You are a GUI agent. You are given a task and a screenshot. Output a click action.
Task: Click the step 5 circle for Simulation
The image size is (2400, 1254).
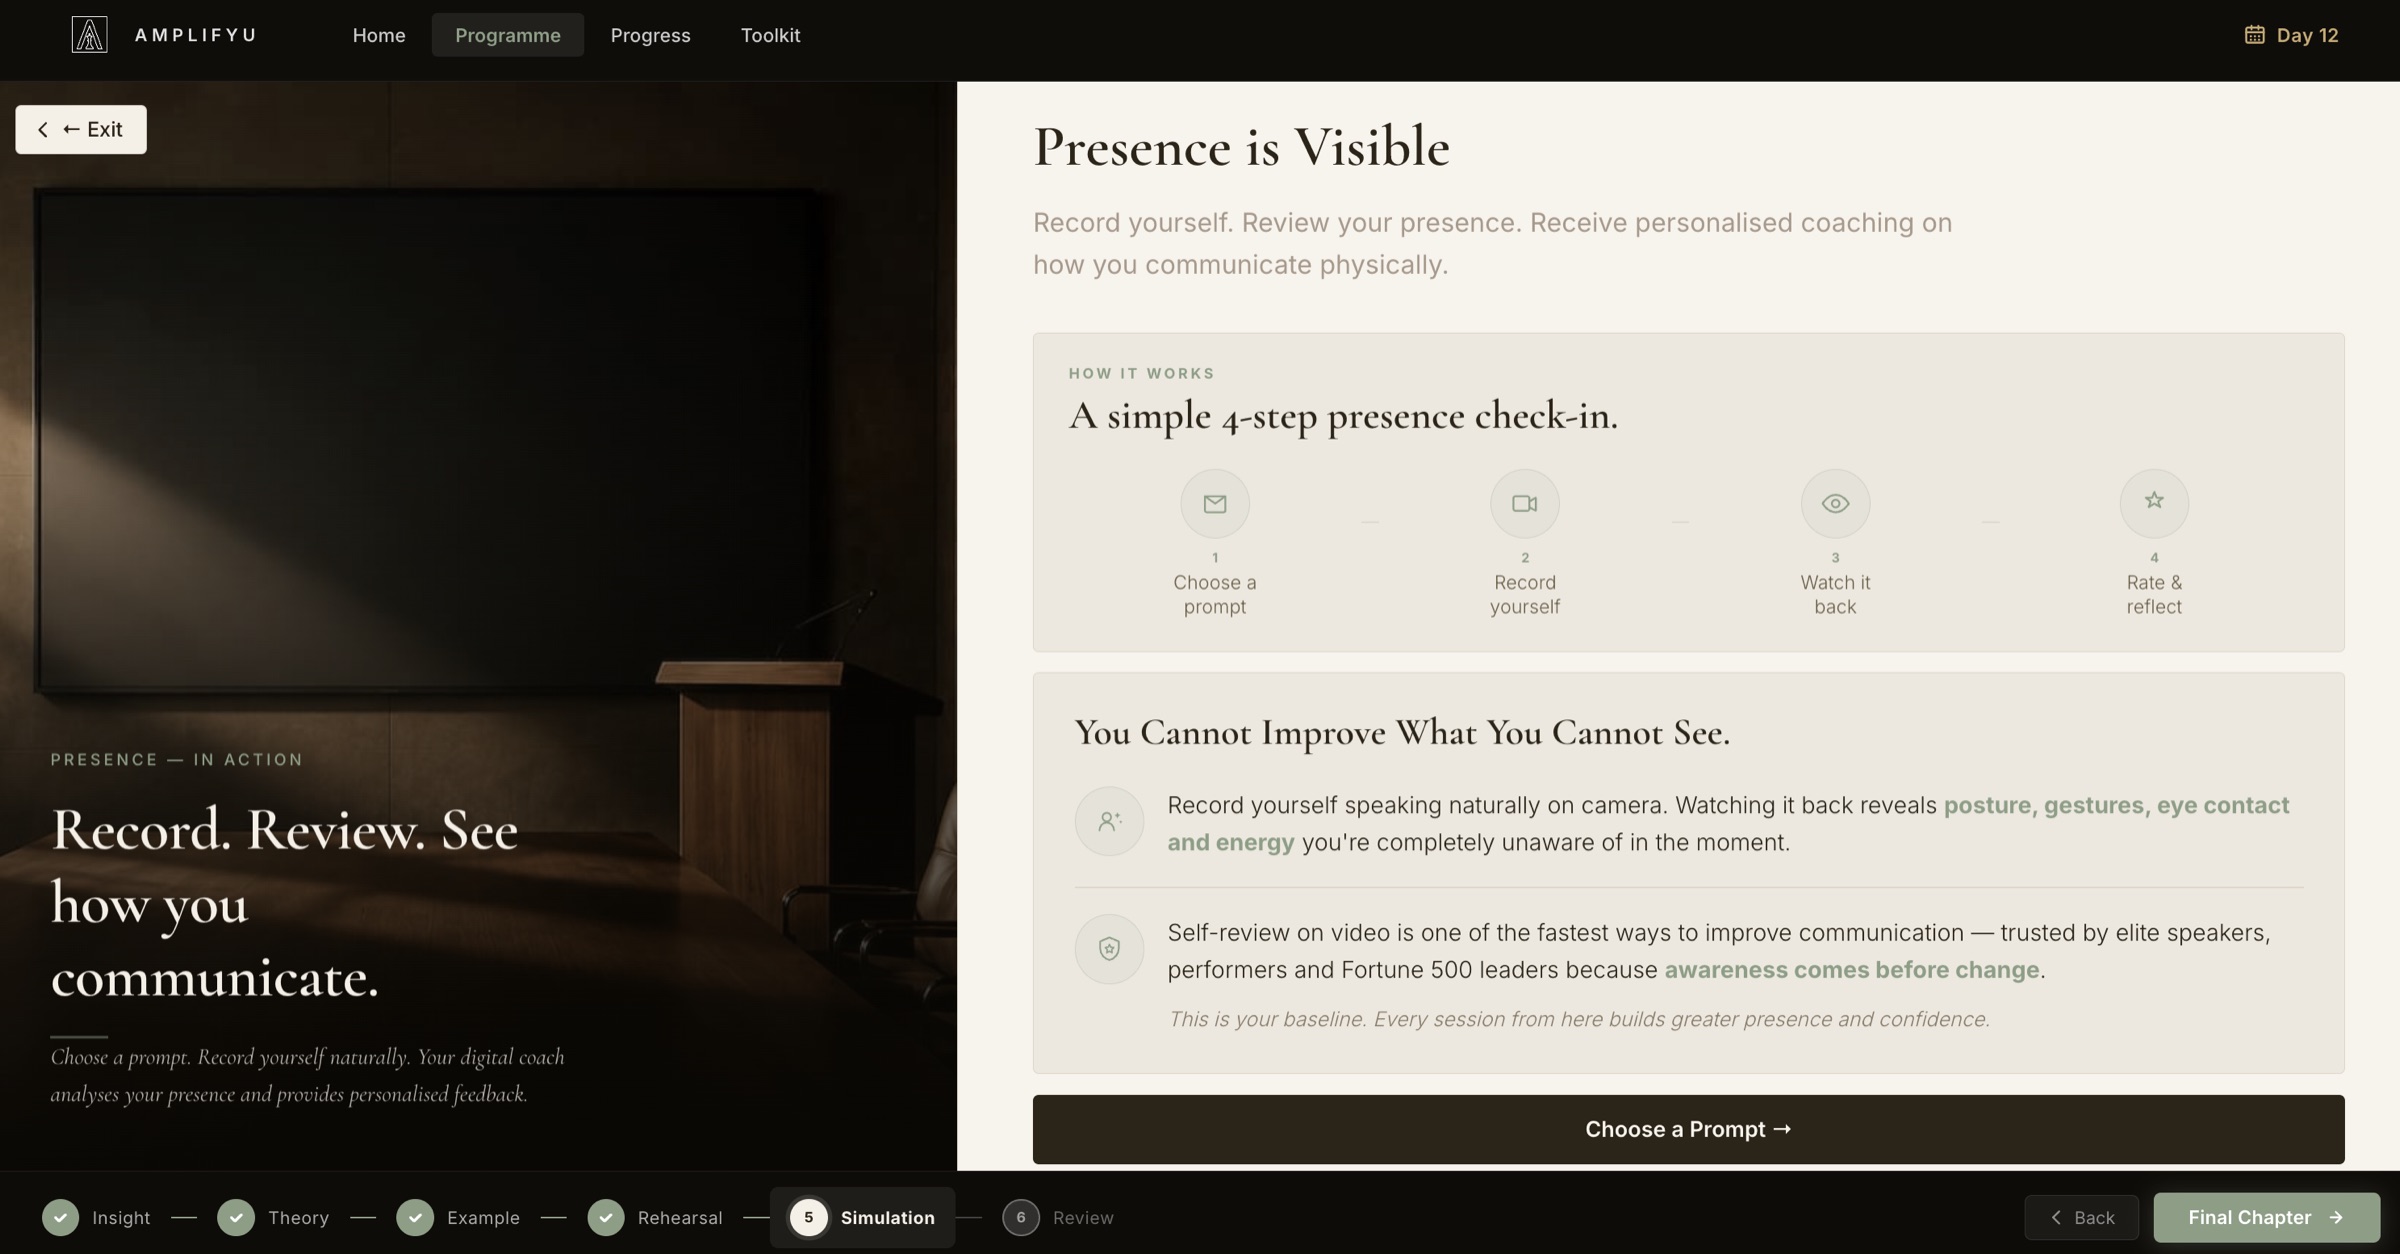pyautogui.click(x=809, y=1217)
